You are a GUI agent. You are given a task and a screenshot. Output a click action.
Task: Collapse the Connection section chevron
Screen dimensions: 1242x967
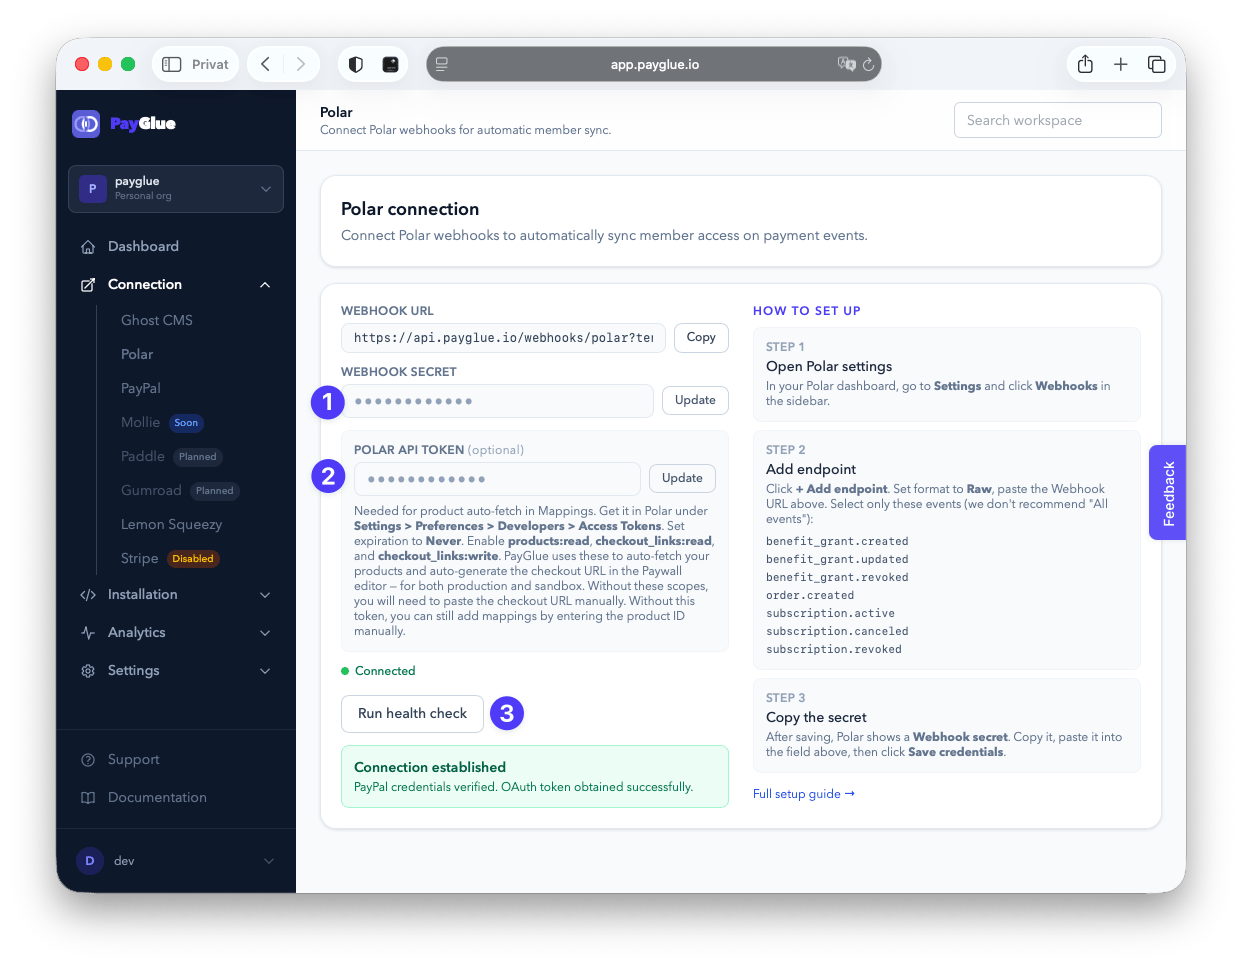(265, 285)
